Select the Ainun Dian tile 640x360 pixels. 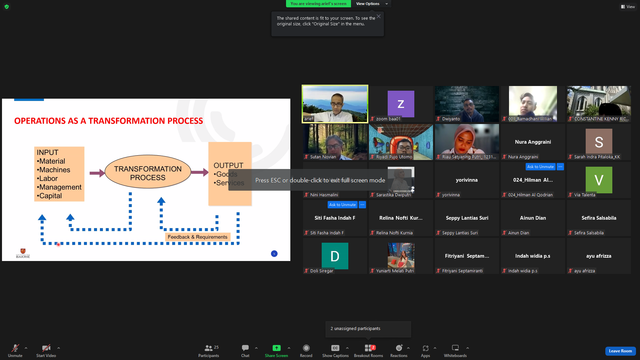pyautogui.click(x=533, y=218)
